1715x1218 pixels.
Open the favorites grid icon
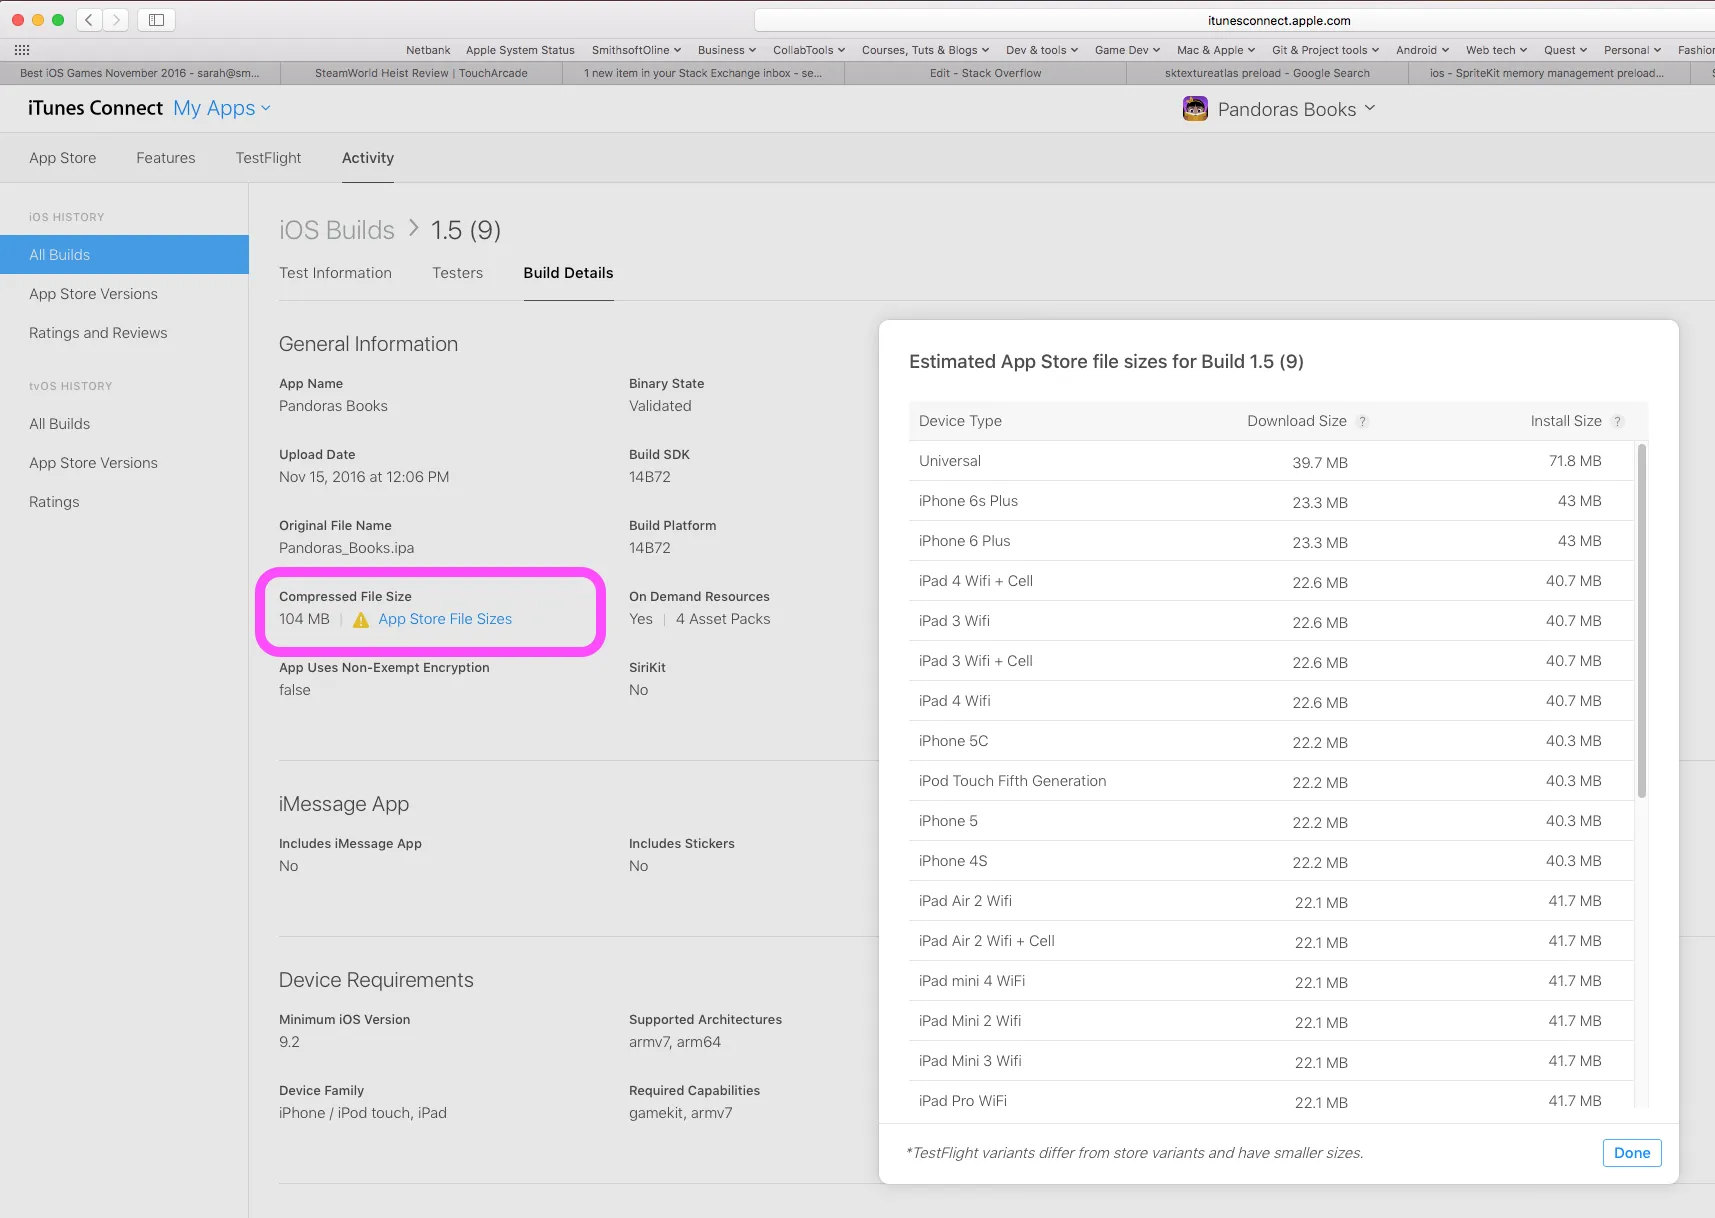(22, 50)
